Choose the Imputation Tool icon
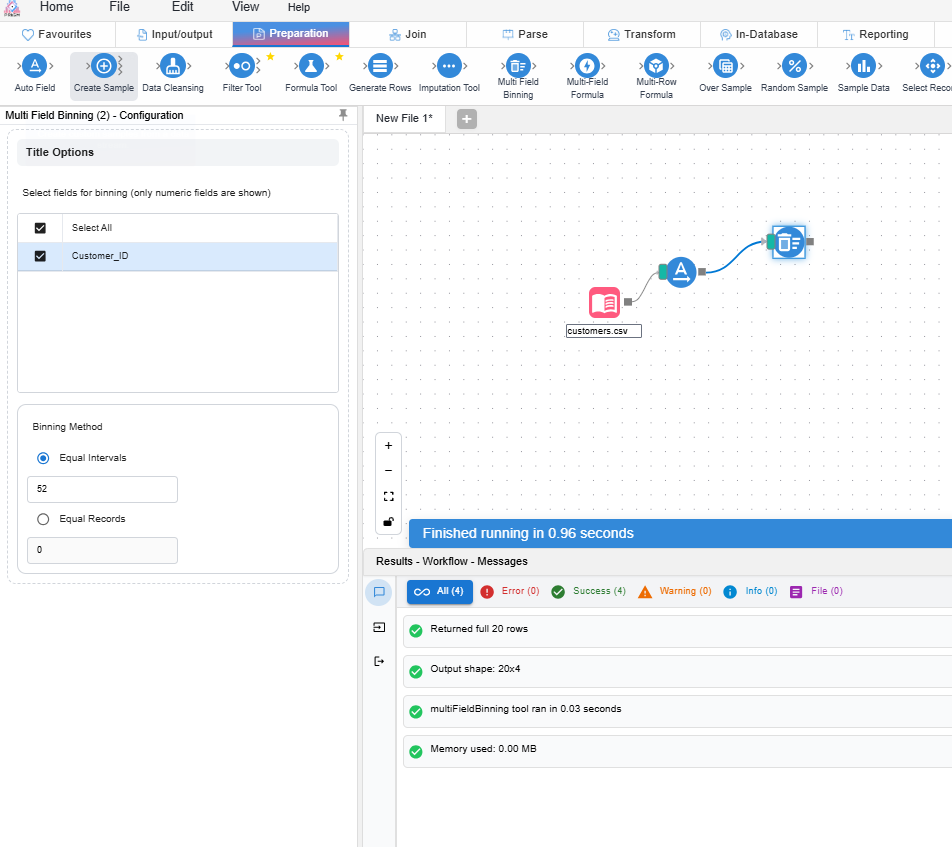The image size is (952, 847). [x=449, y=67]
